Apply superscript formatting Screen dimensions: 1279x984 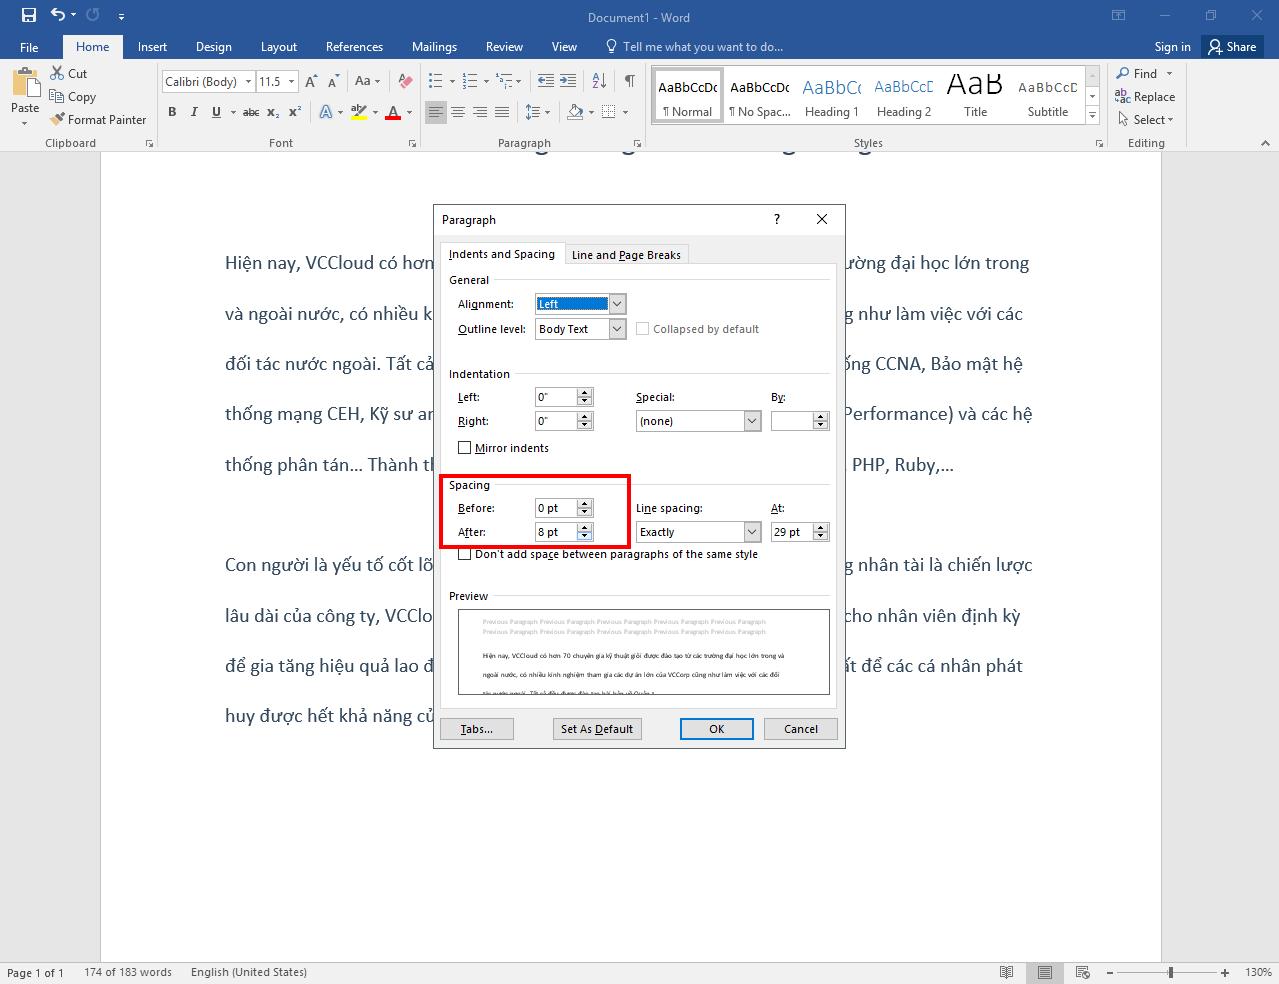(x=295, y=112)
